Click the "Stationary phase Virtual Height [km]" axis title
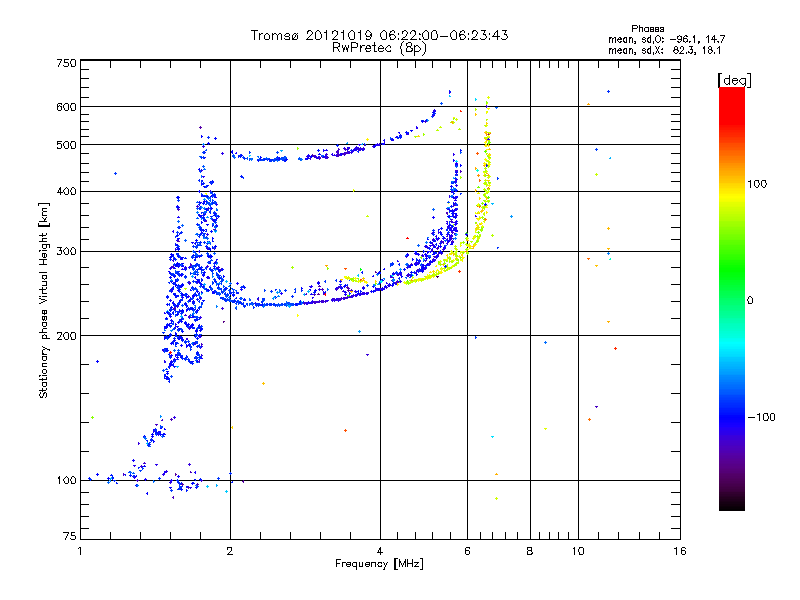 [44, 300]
